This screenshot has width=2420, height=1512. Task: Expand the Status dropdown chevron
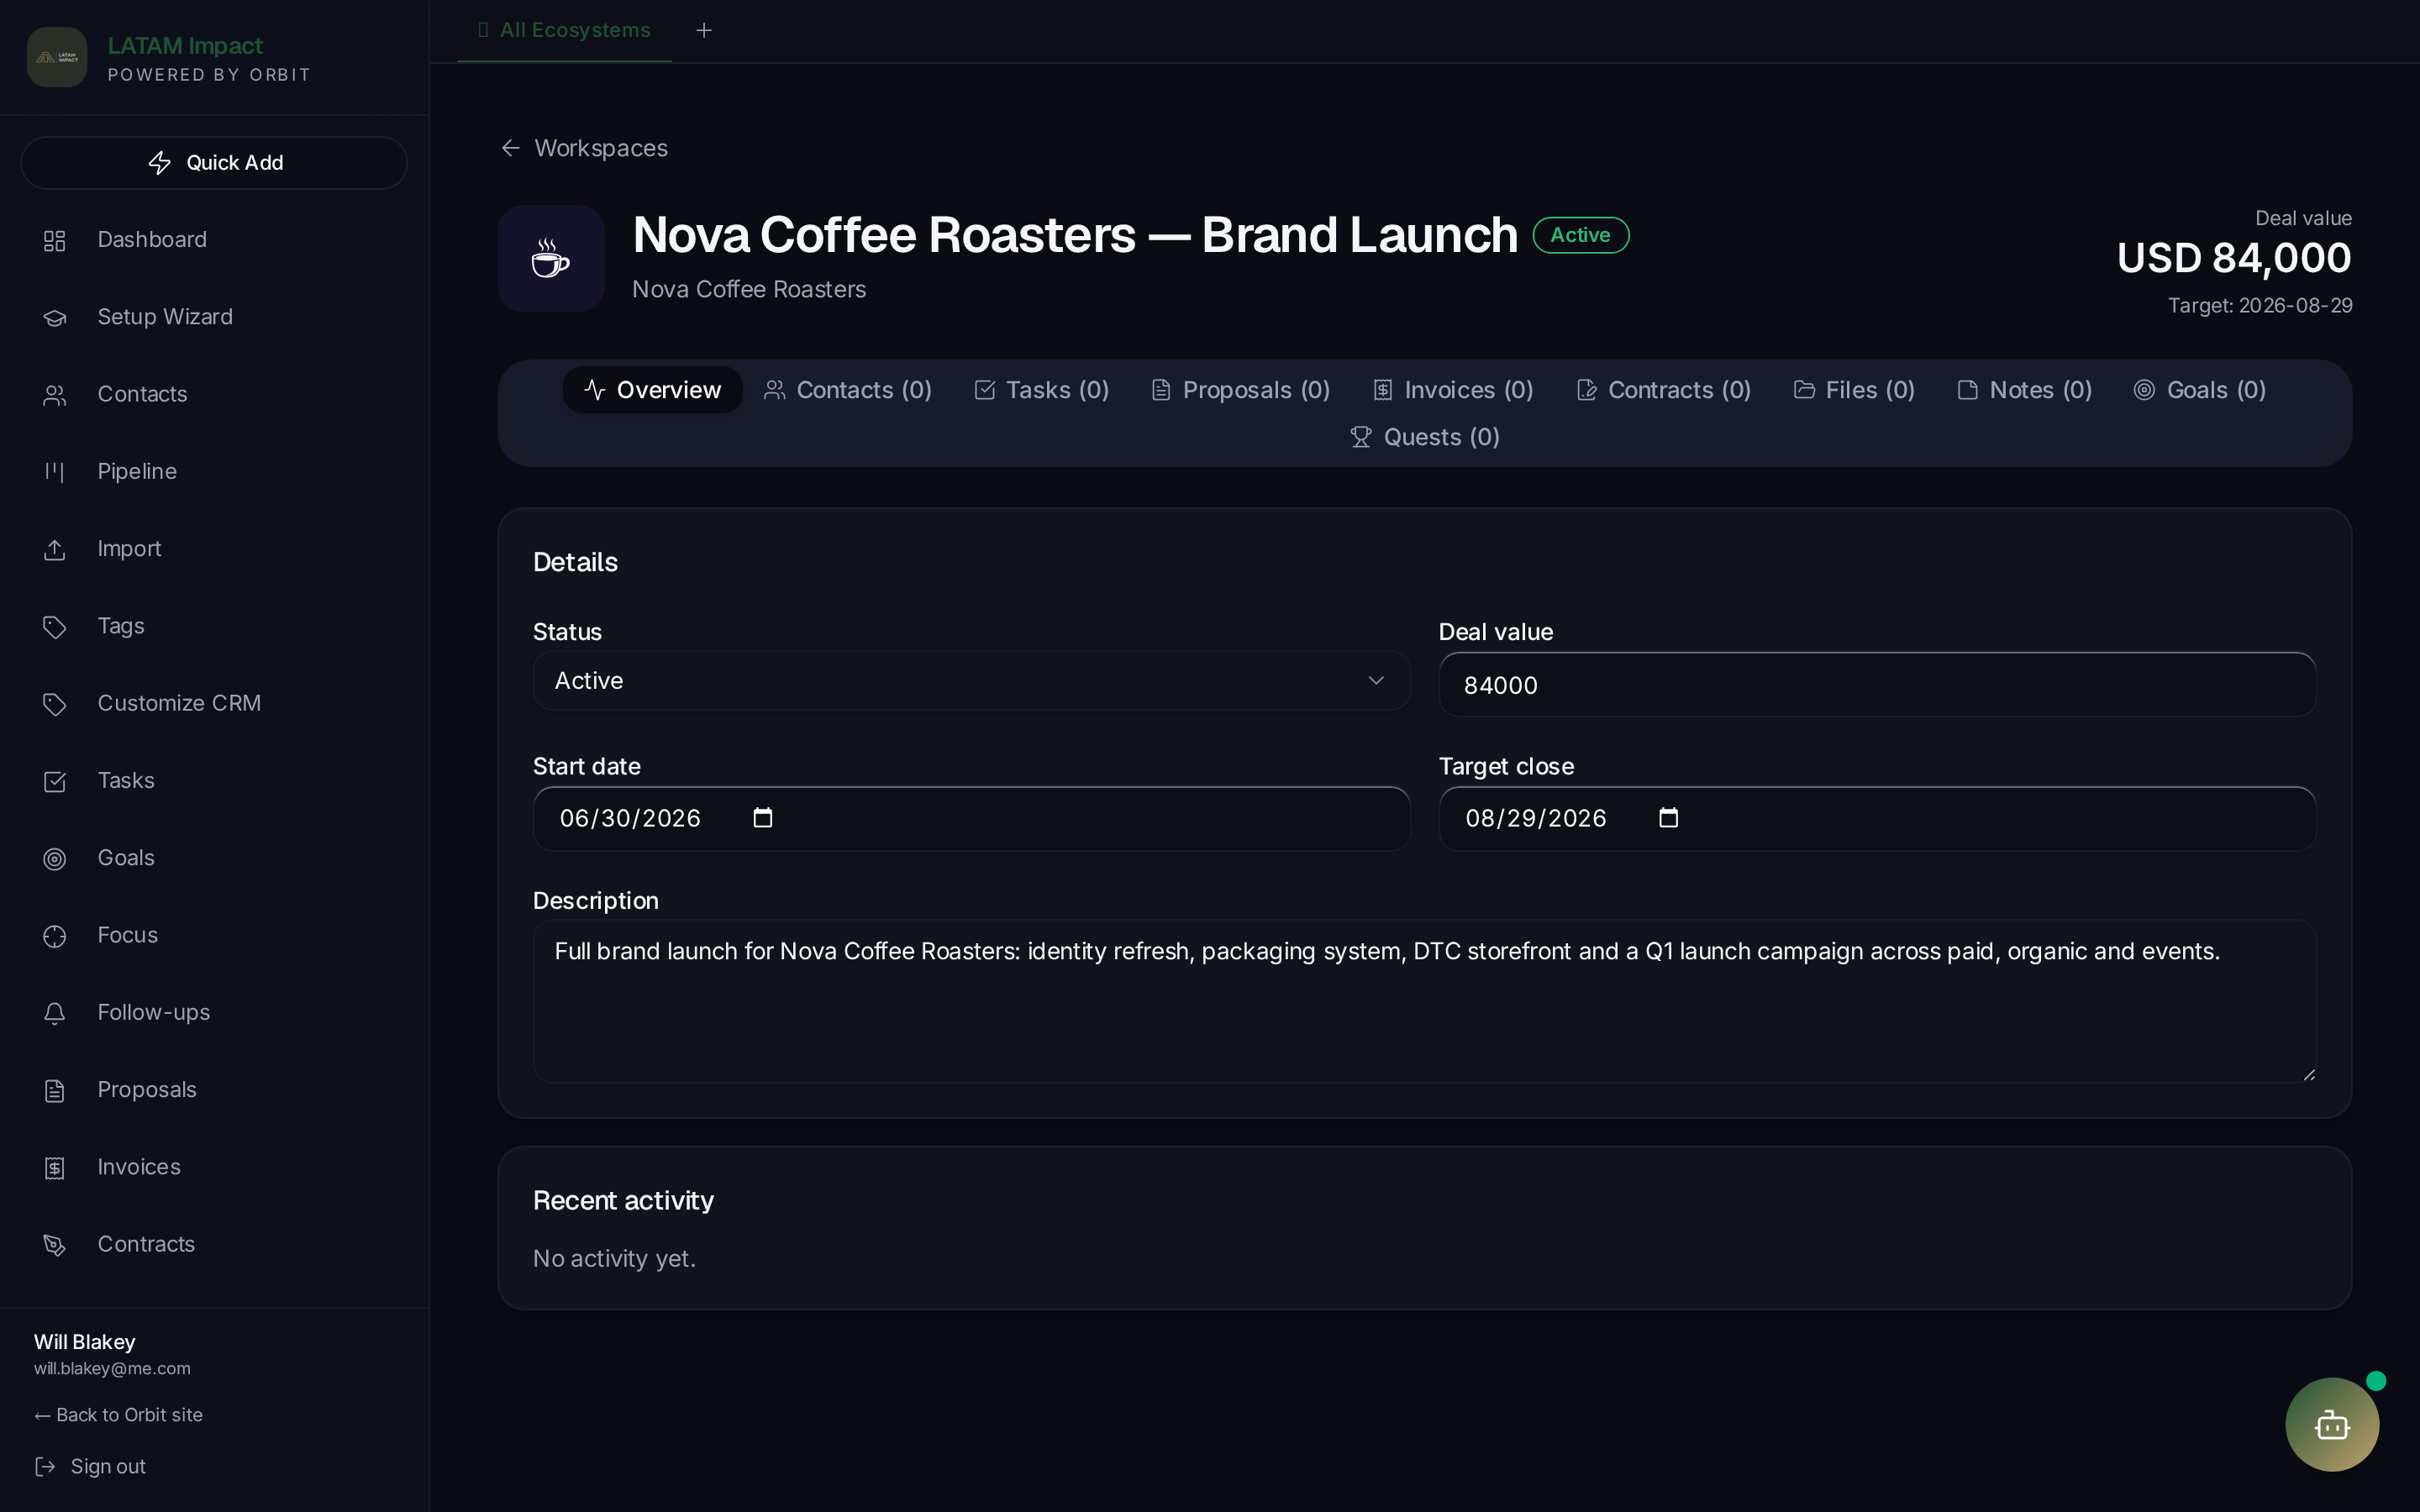[1376, 681]
